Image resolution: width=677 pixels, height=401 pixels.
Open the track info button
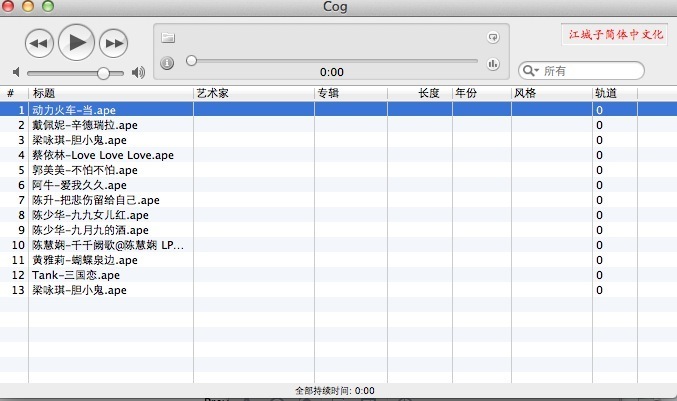pos(168,63)
